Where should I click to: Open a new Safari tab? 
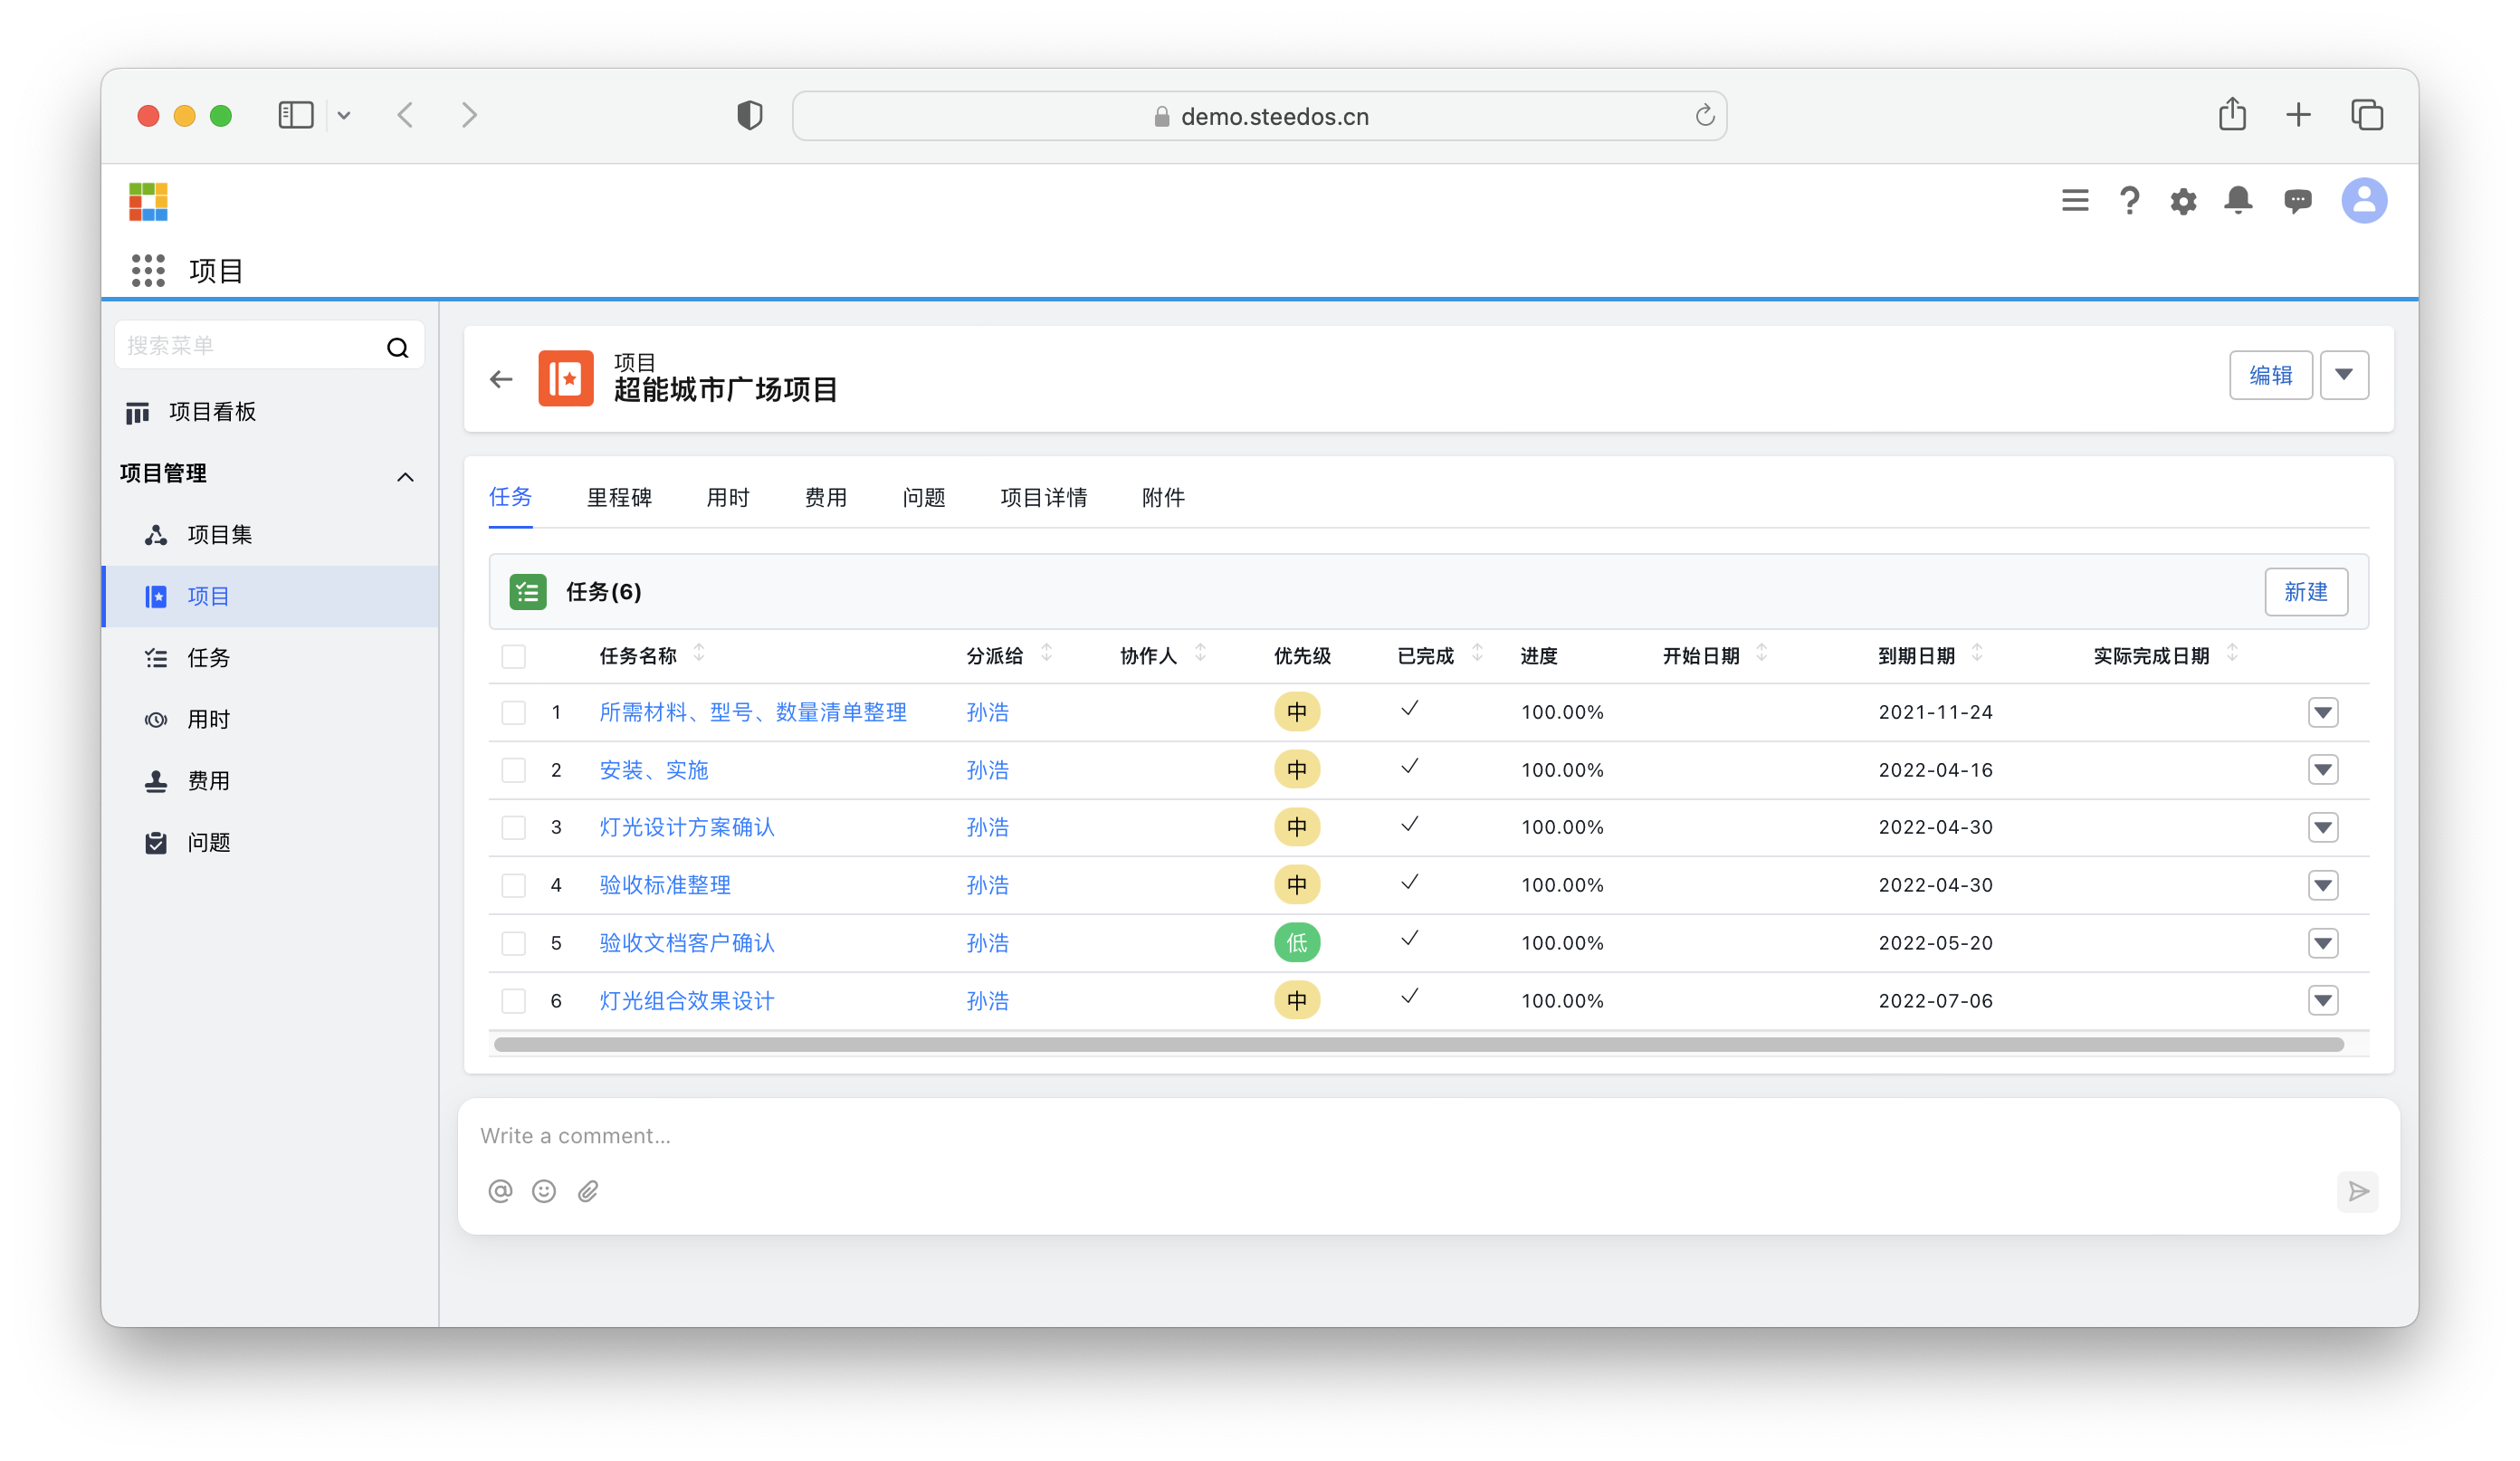tap(2298, 115)
